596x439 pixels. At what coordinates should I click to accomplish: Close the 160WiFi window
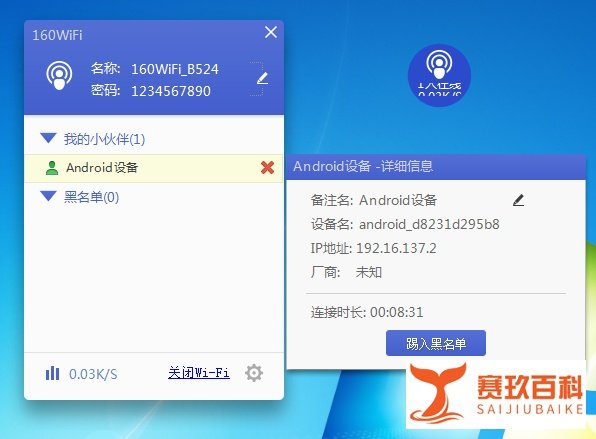(x=271, y=32)
